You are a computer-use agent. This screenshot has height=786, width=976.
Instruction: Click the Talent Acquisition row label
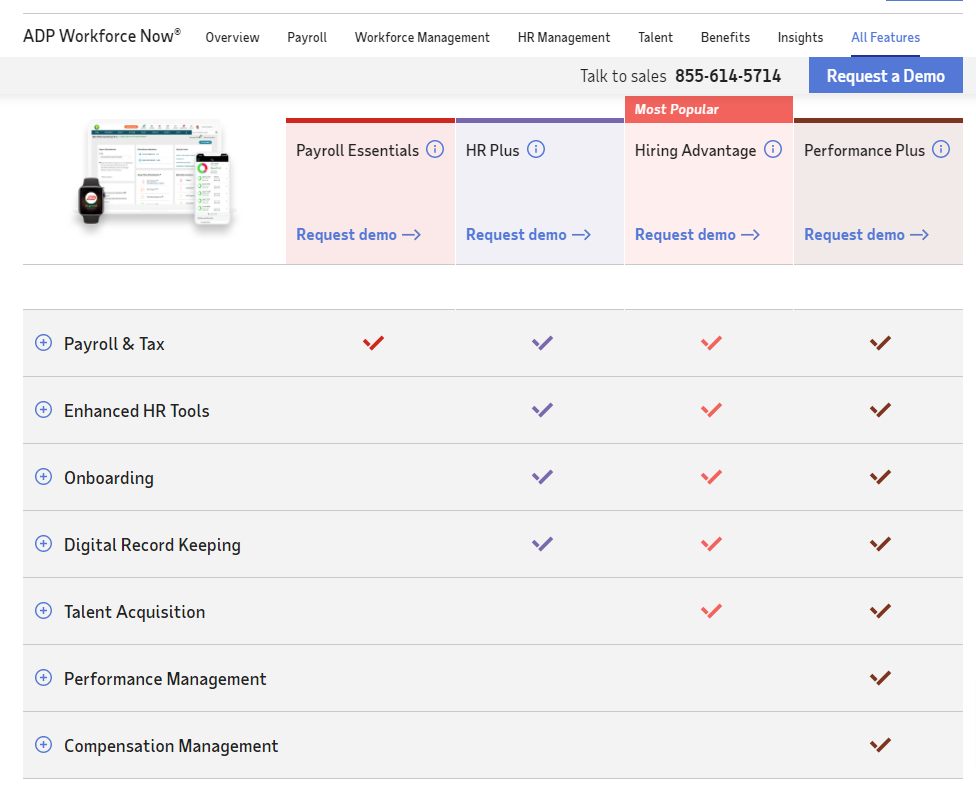[x=134, y=612]
